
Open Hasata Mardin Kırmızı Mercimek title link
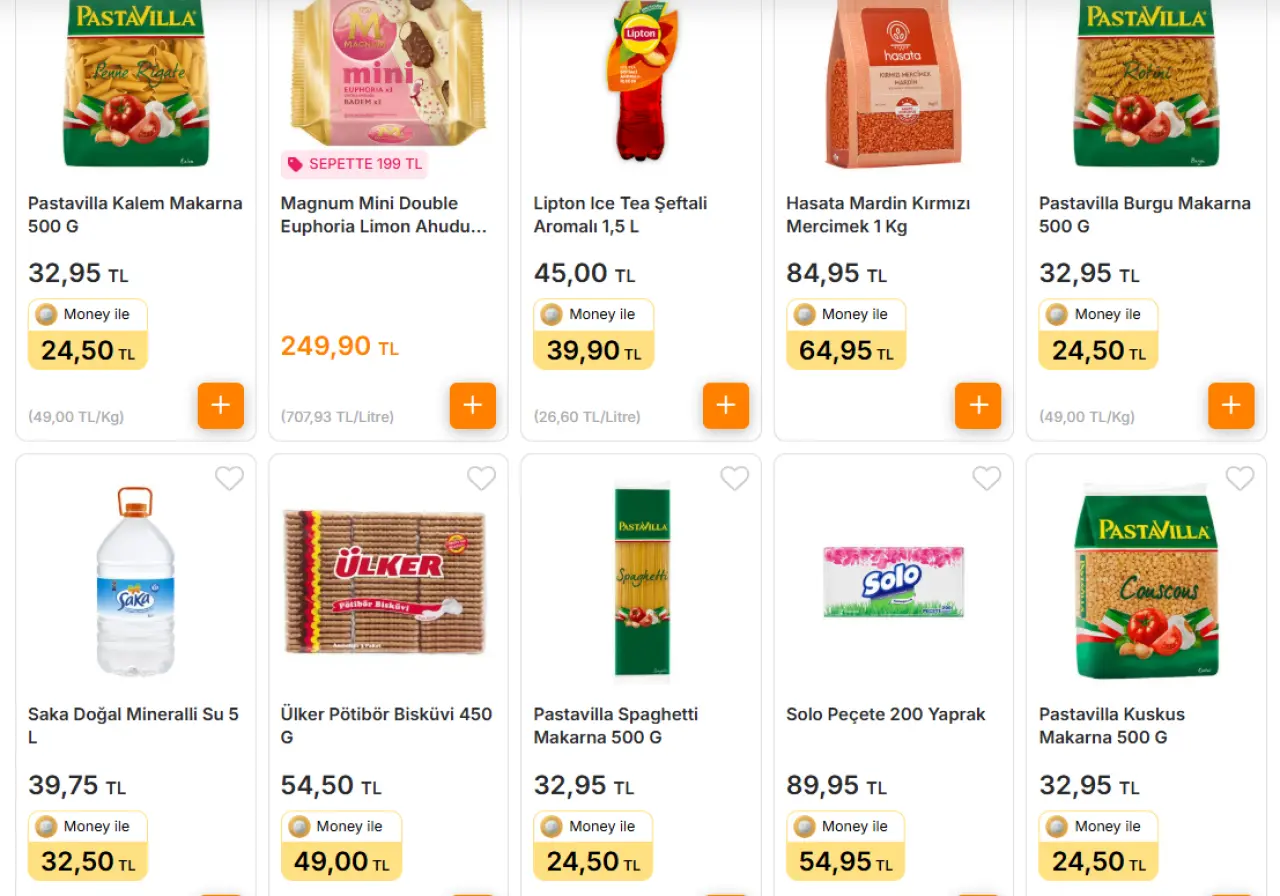click(878, 215)
